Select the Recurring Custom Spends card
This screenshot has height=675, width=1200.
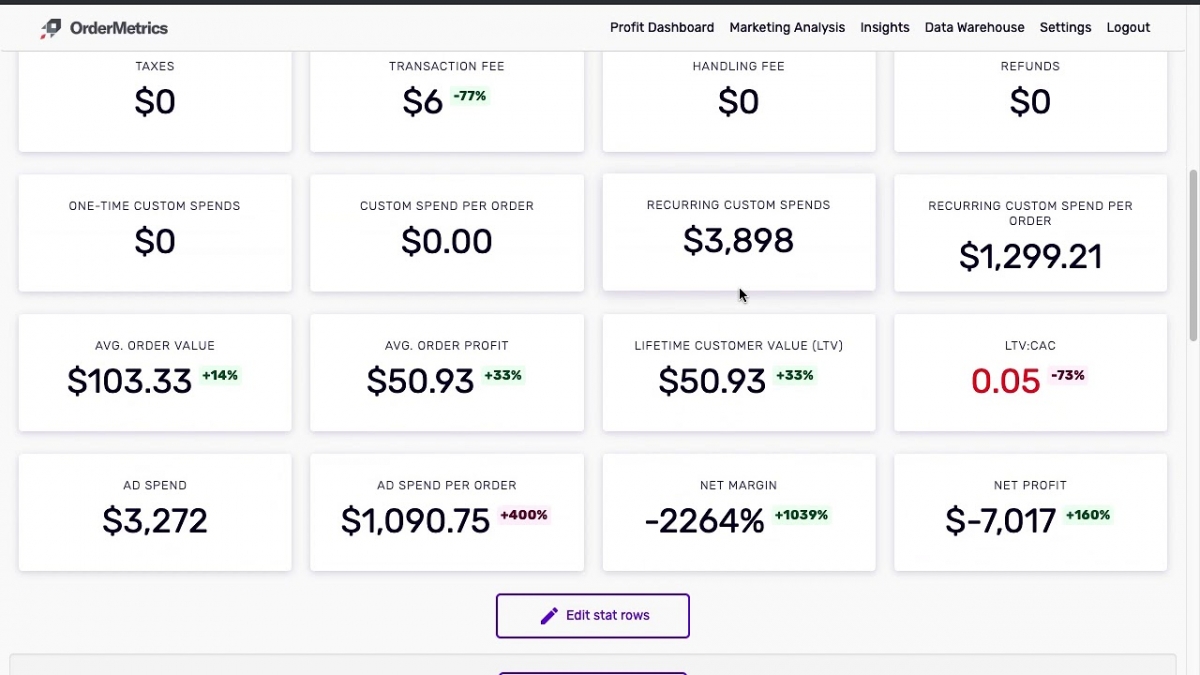point(738,232)
